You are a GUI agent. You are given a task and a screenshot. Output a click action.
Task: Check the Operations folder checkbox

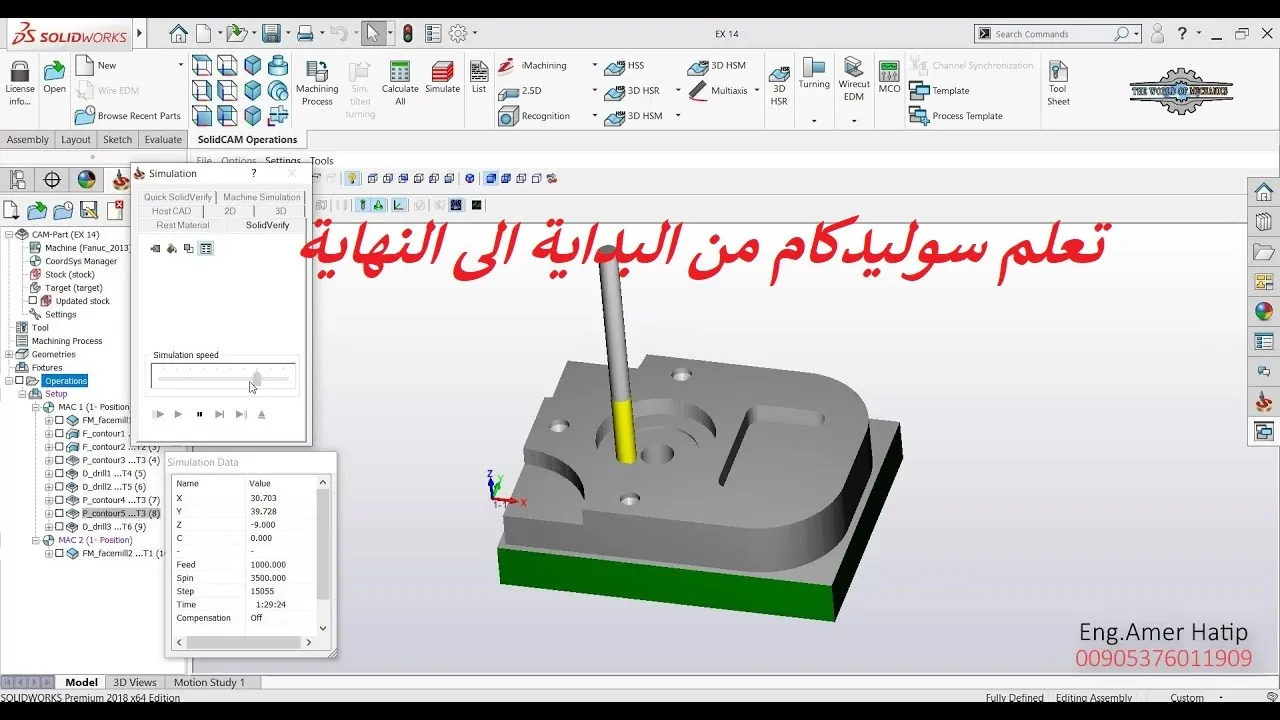tap(19, 381)
